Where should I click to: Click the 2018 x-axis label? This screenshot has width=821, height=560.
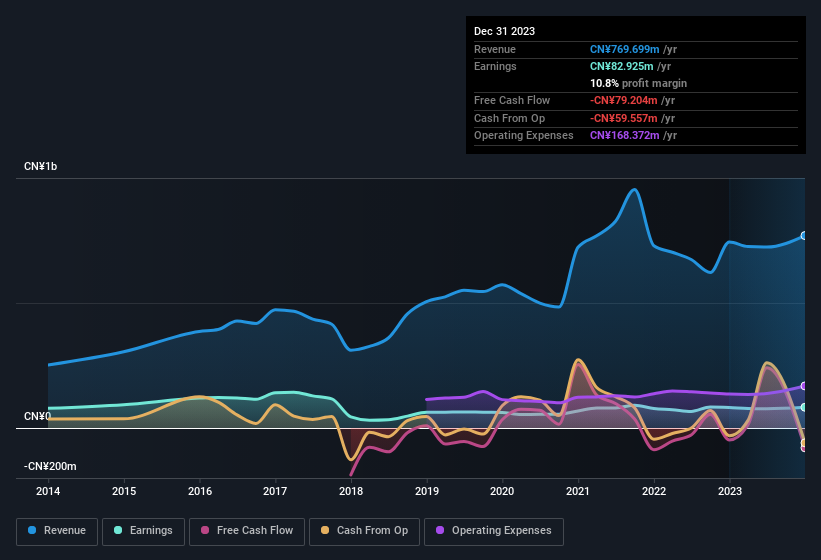351,491
